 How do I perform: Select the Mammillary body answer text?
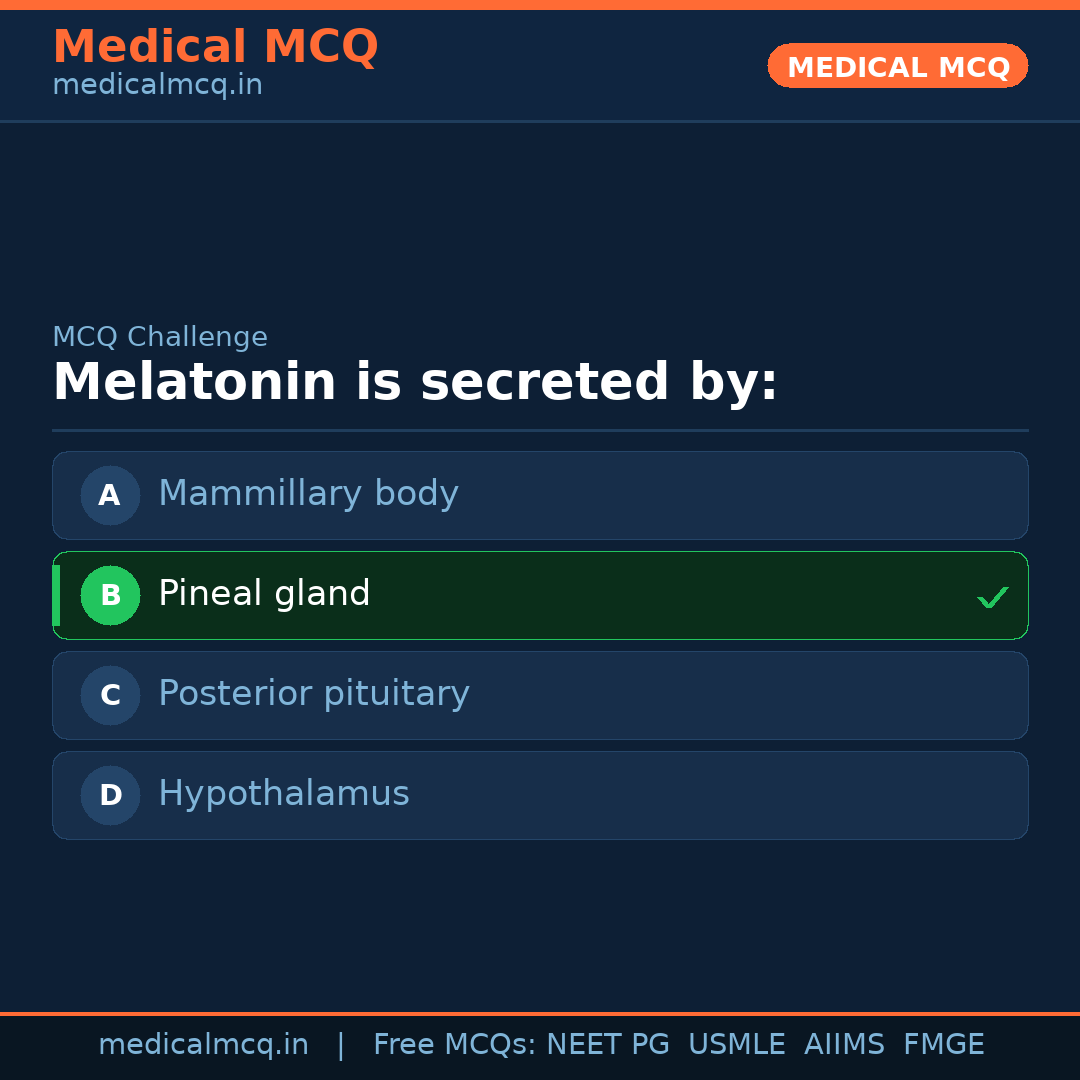pos(308,494)
